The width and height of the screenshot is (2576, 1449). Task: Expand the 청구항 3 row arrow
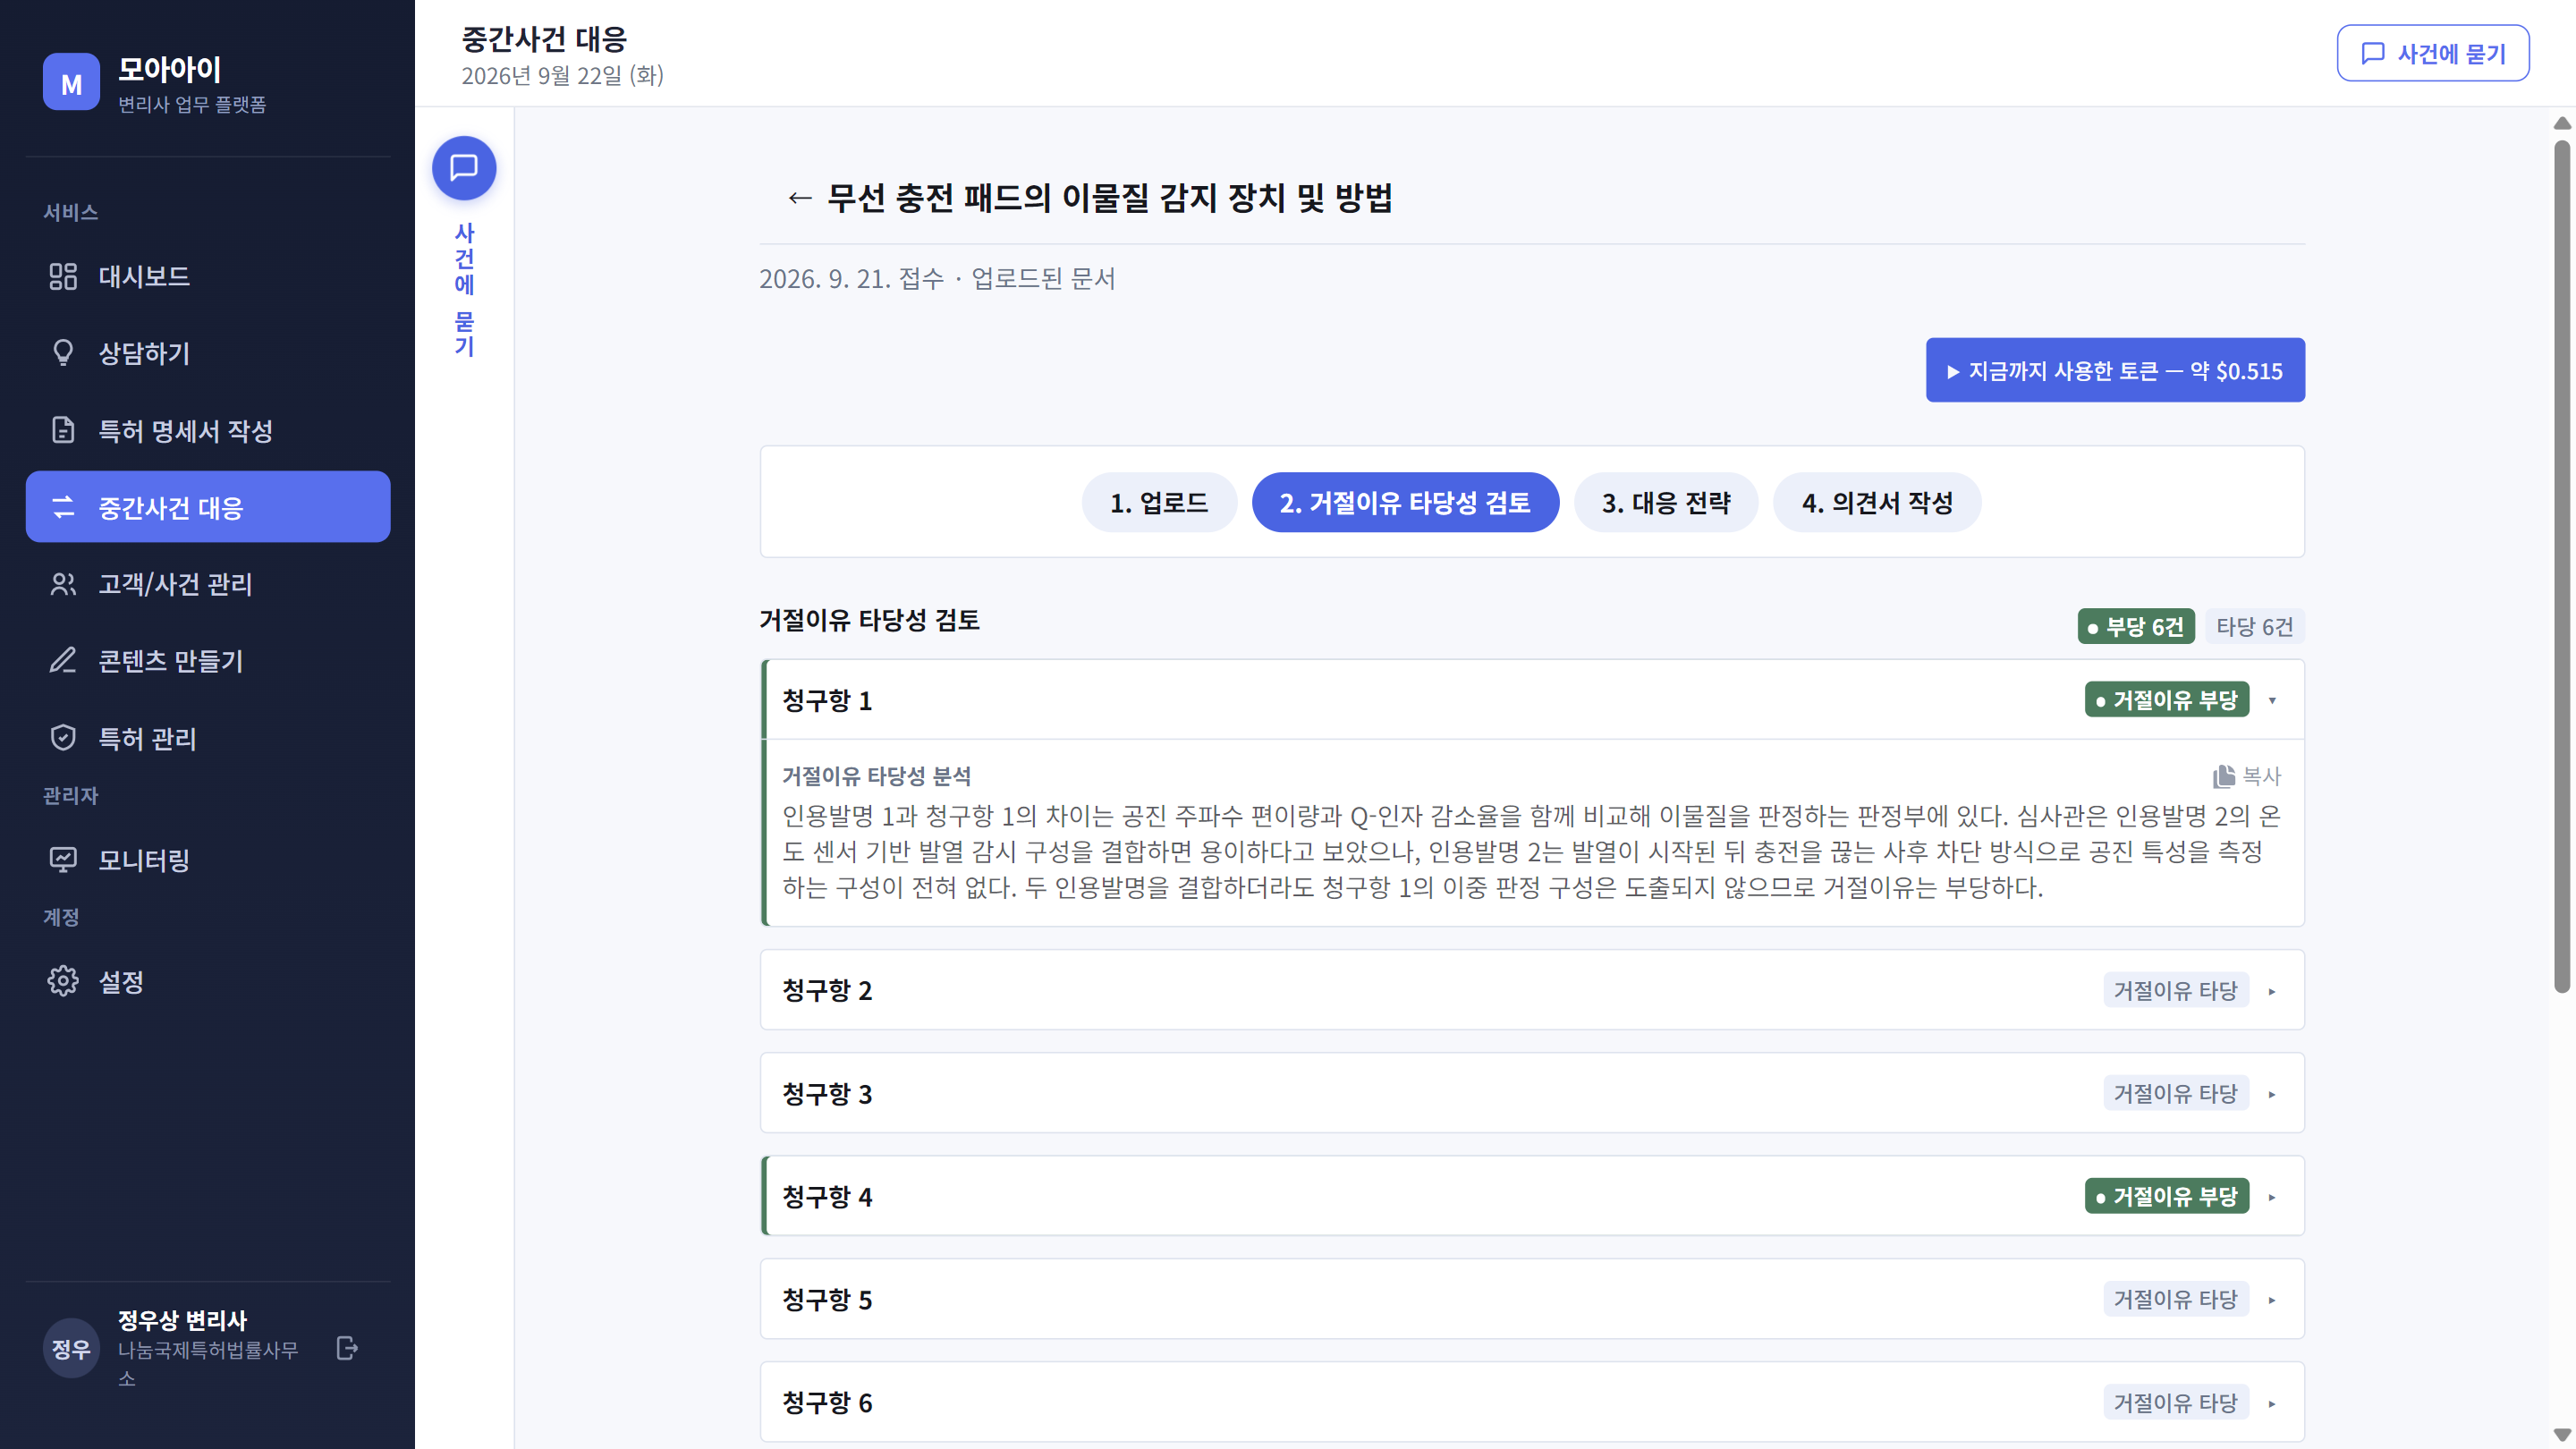point(2272,1094)
